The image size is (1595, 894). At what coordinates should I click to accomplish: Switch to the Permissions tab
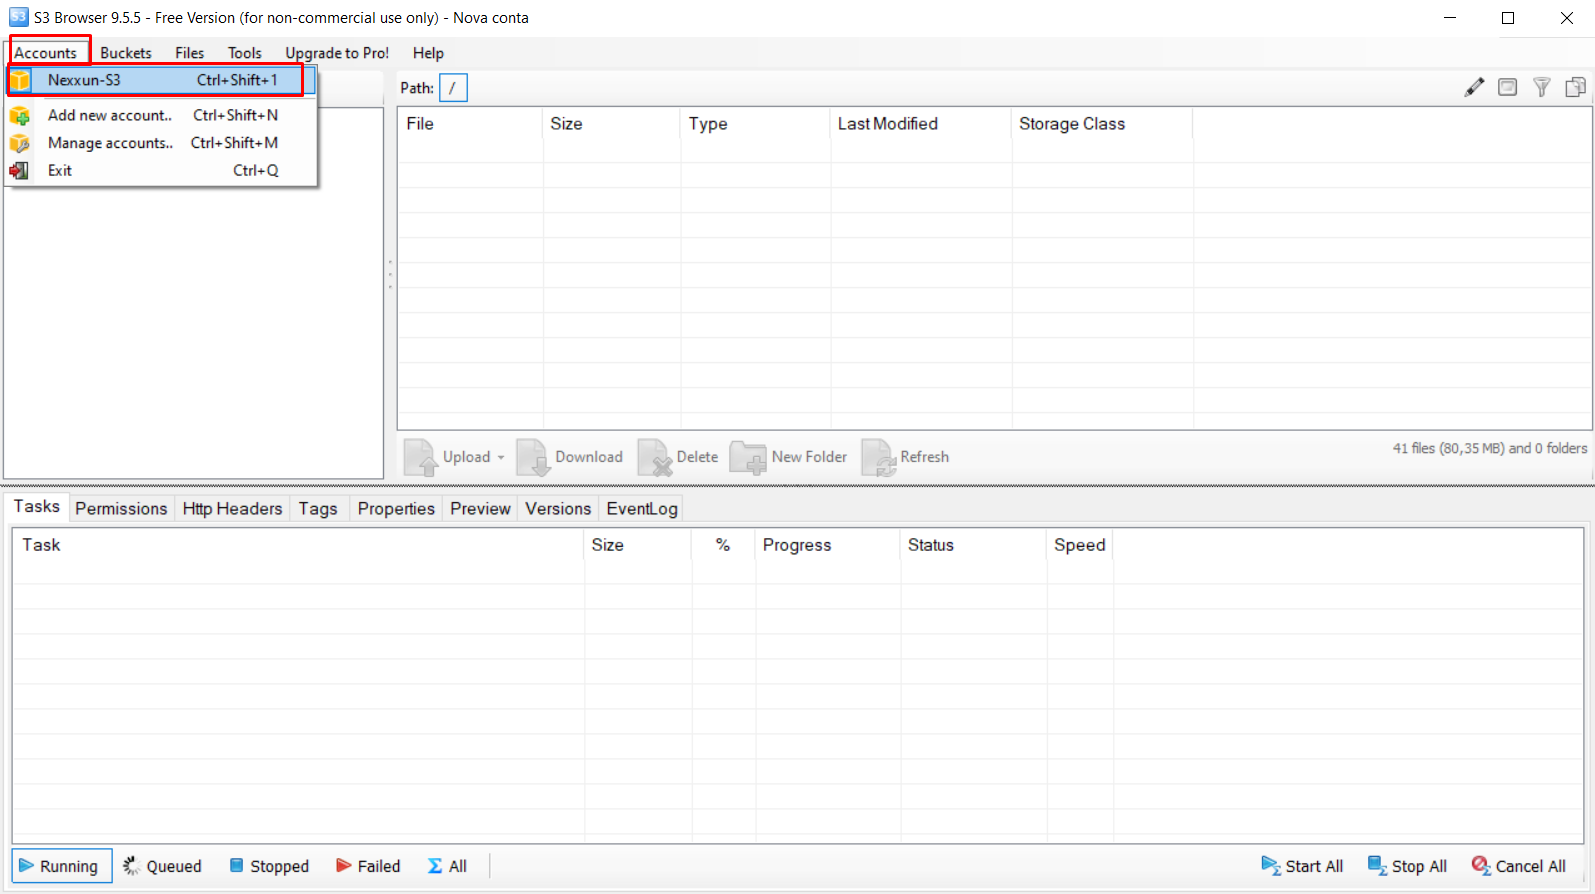tap(121, 509)
